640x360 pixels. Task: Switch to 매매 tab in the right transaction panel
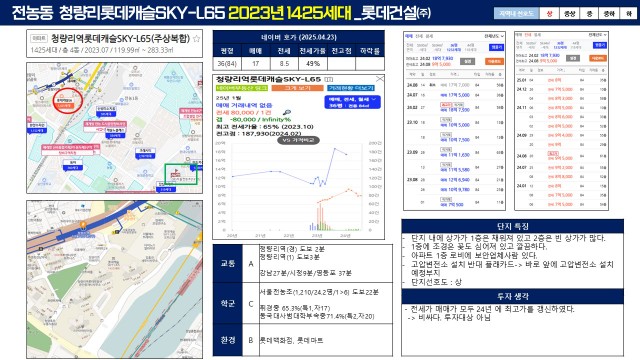click(x=519, y=35)
